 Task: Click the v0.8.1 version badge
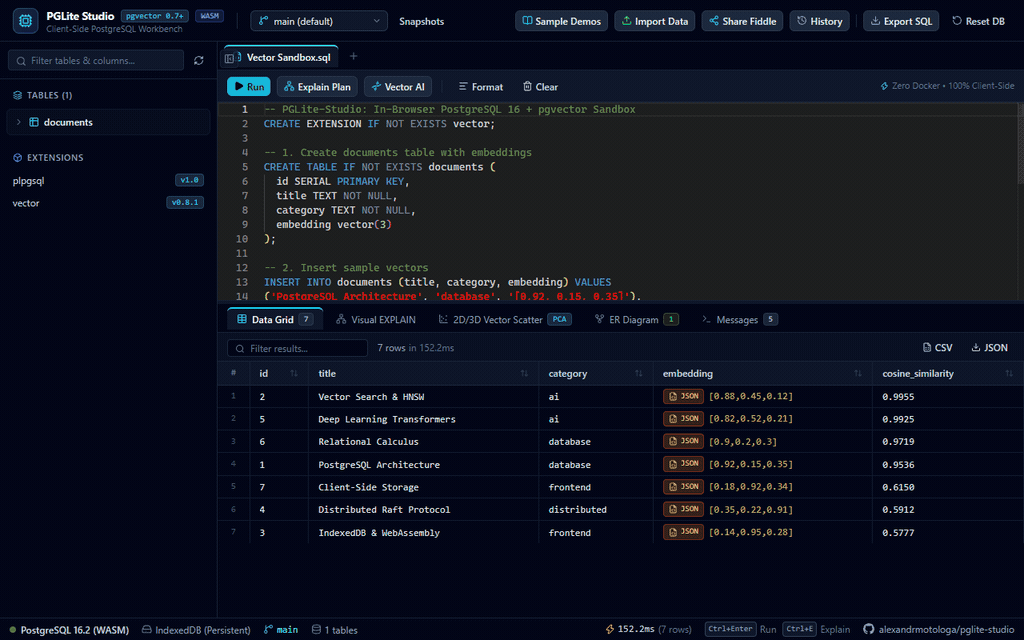click(185, 202)
